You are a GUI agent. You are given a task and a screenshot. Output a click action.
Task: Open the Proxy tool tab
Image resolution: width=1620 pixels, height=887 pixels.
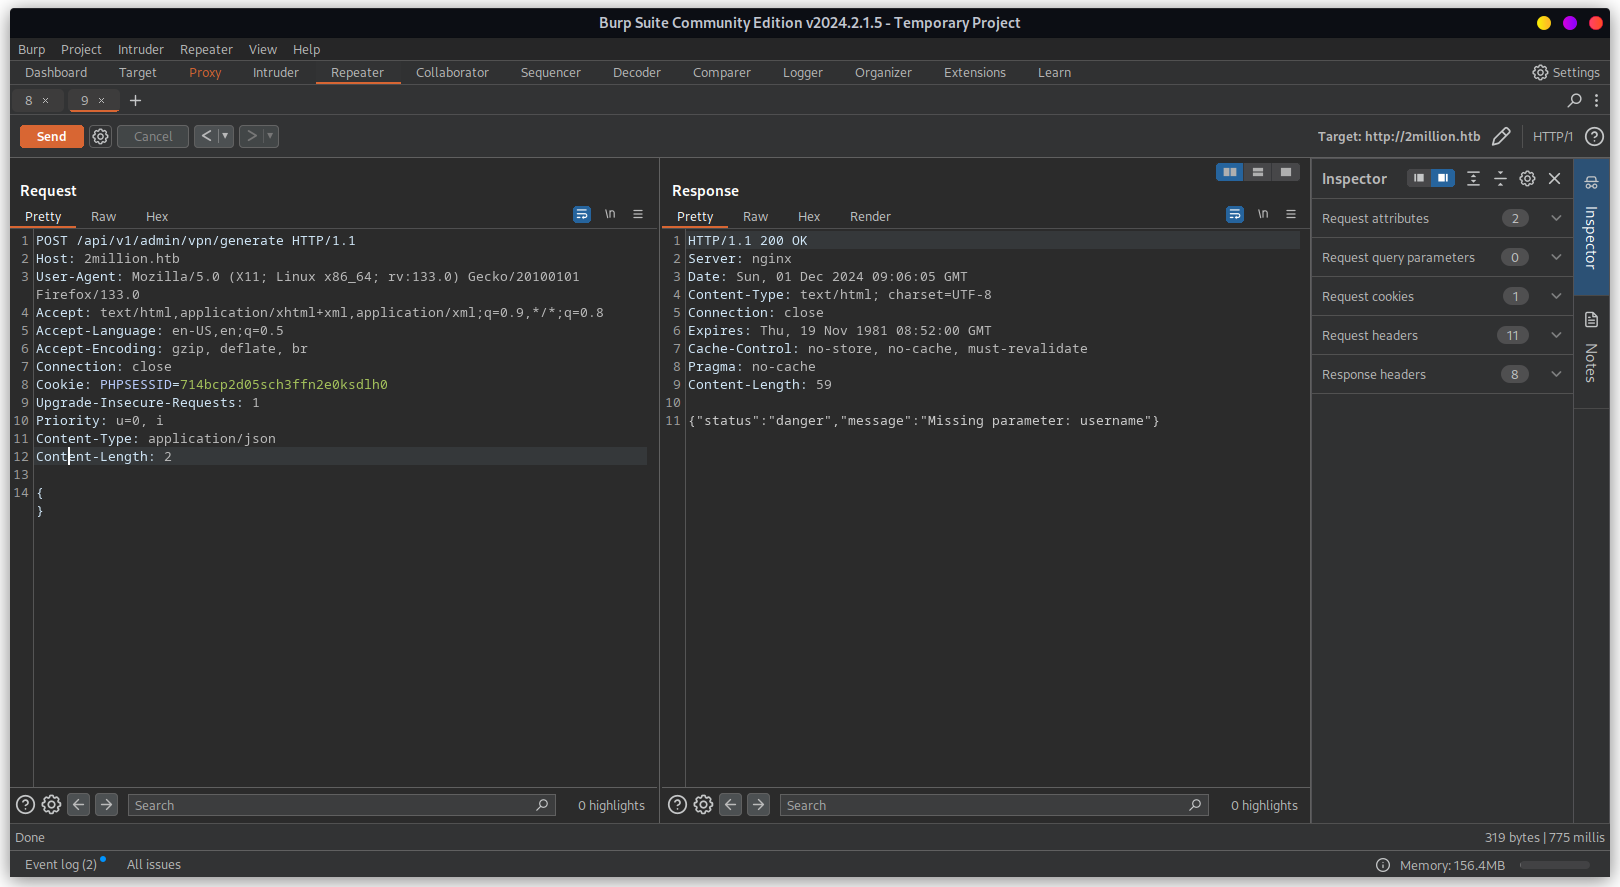[x=205, y=72]
